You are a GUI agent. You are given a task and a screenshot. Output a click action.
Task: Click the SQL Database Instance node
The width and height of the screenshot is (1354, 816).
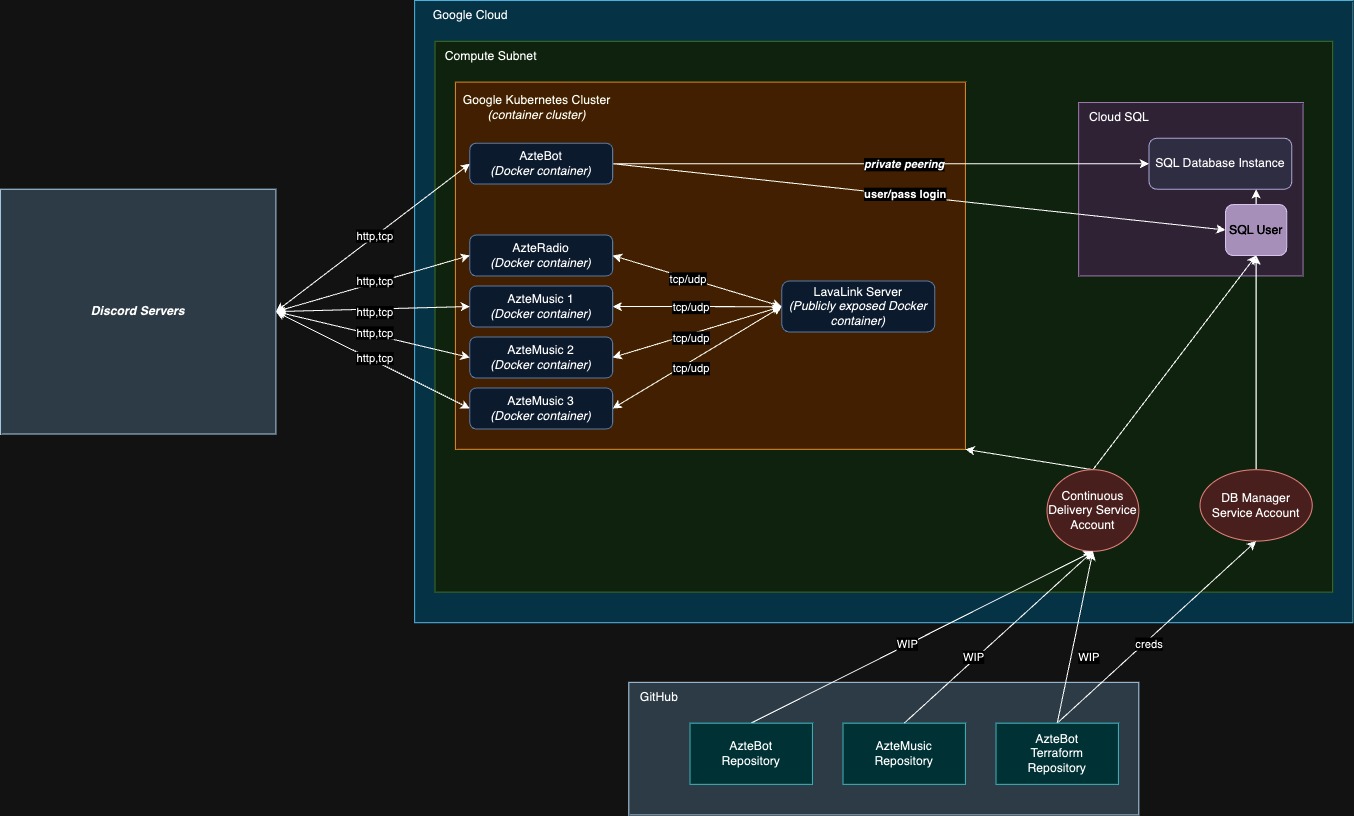click(x=1220, y=163)
